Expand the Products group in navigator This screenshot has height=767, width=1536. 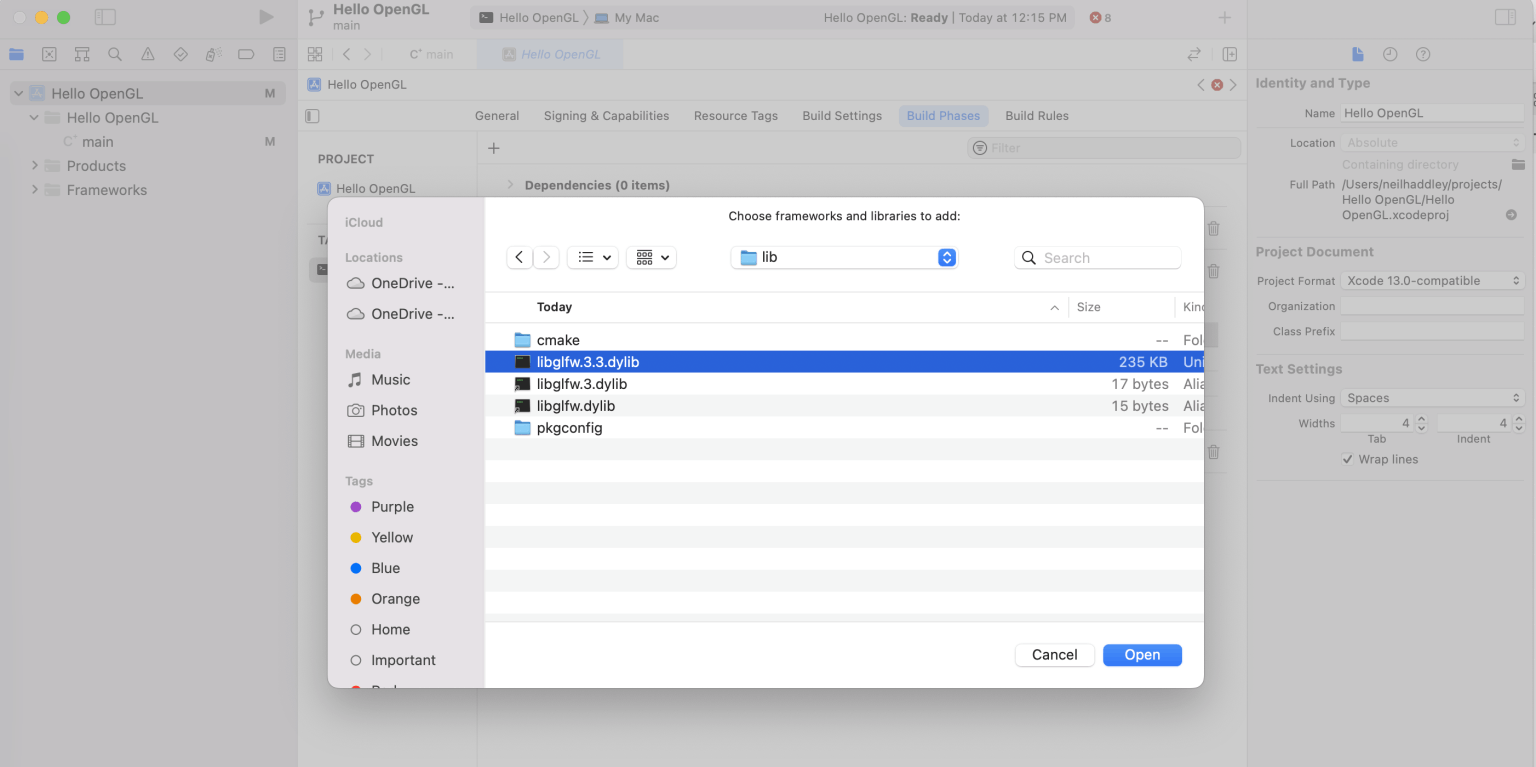coord(35,166)
